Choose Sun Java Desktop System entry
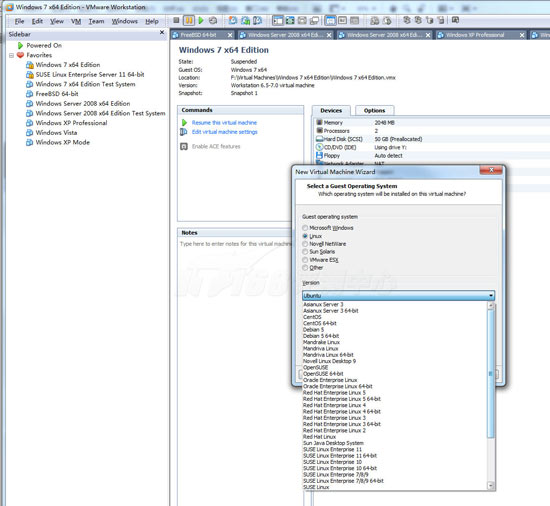Image resolution: width=550 pixels, height=506 pixels. coord(395,443)
